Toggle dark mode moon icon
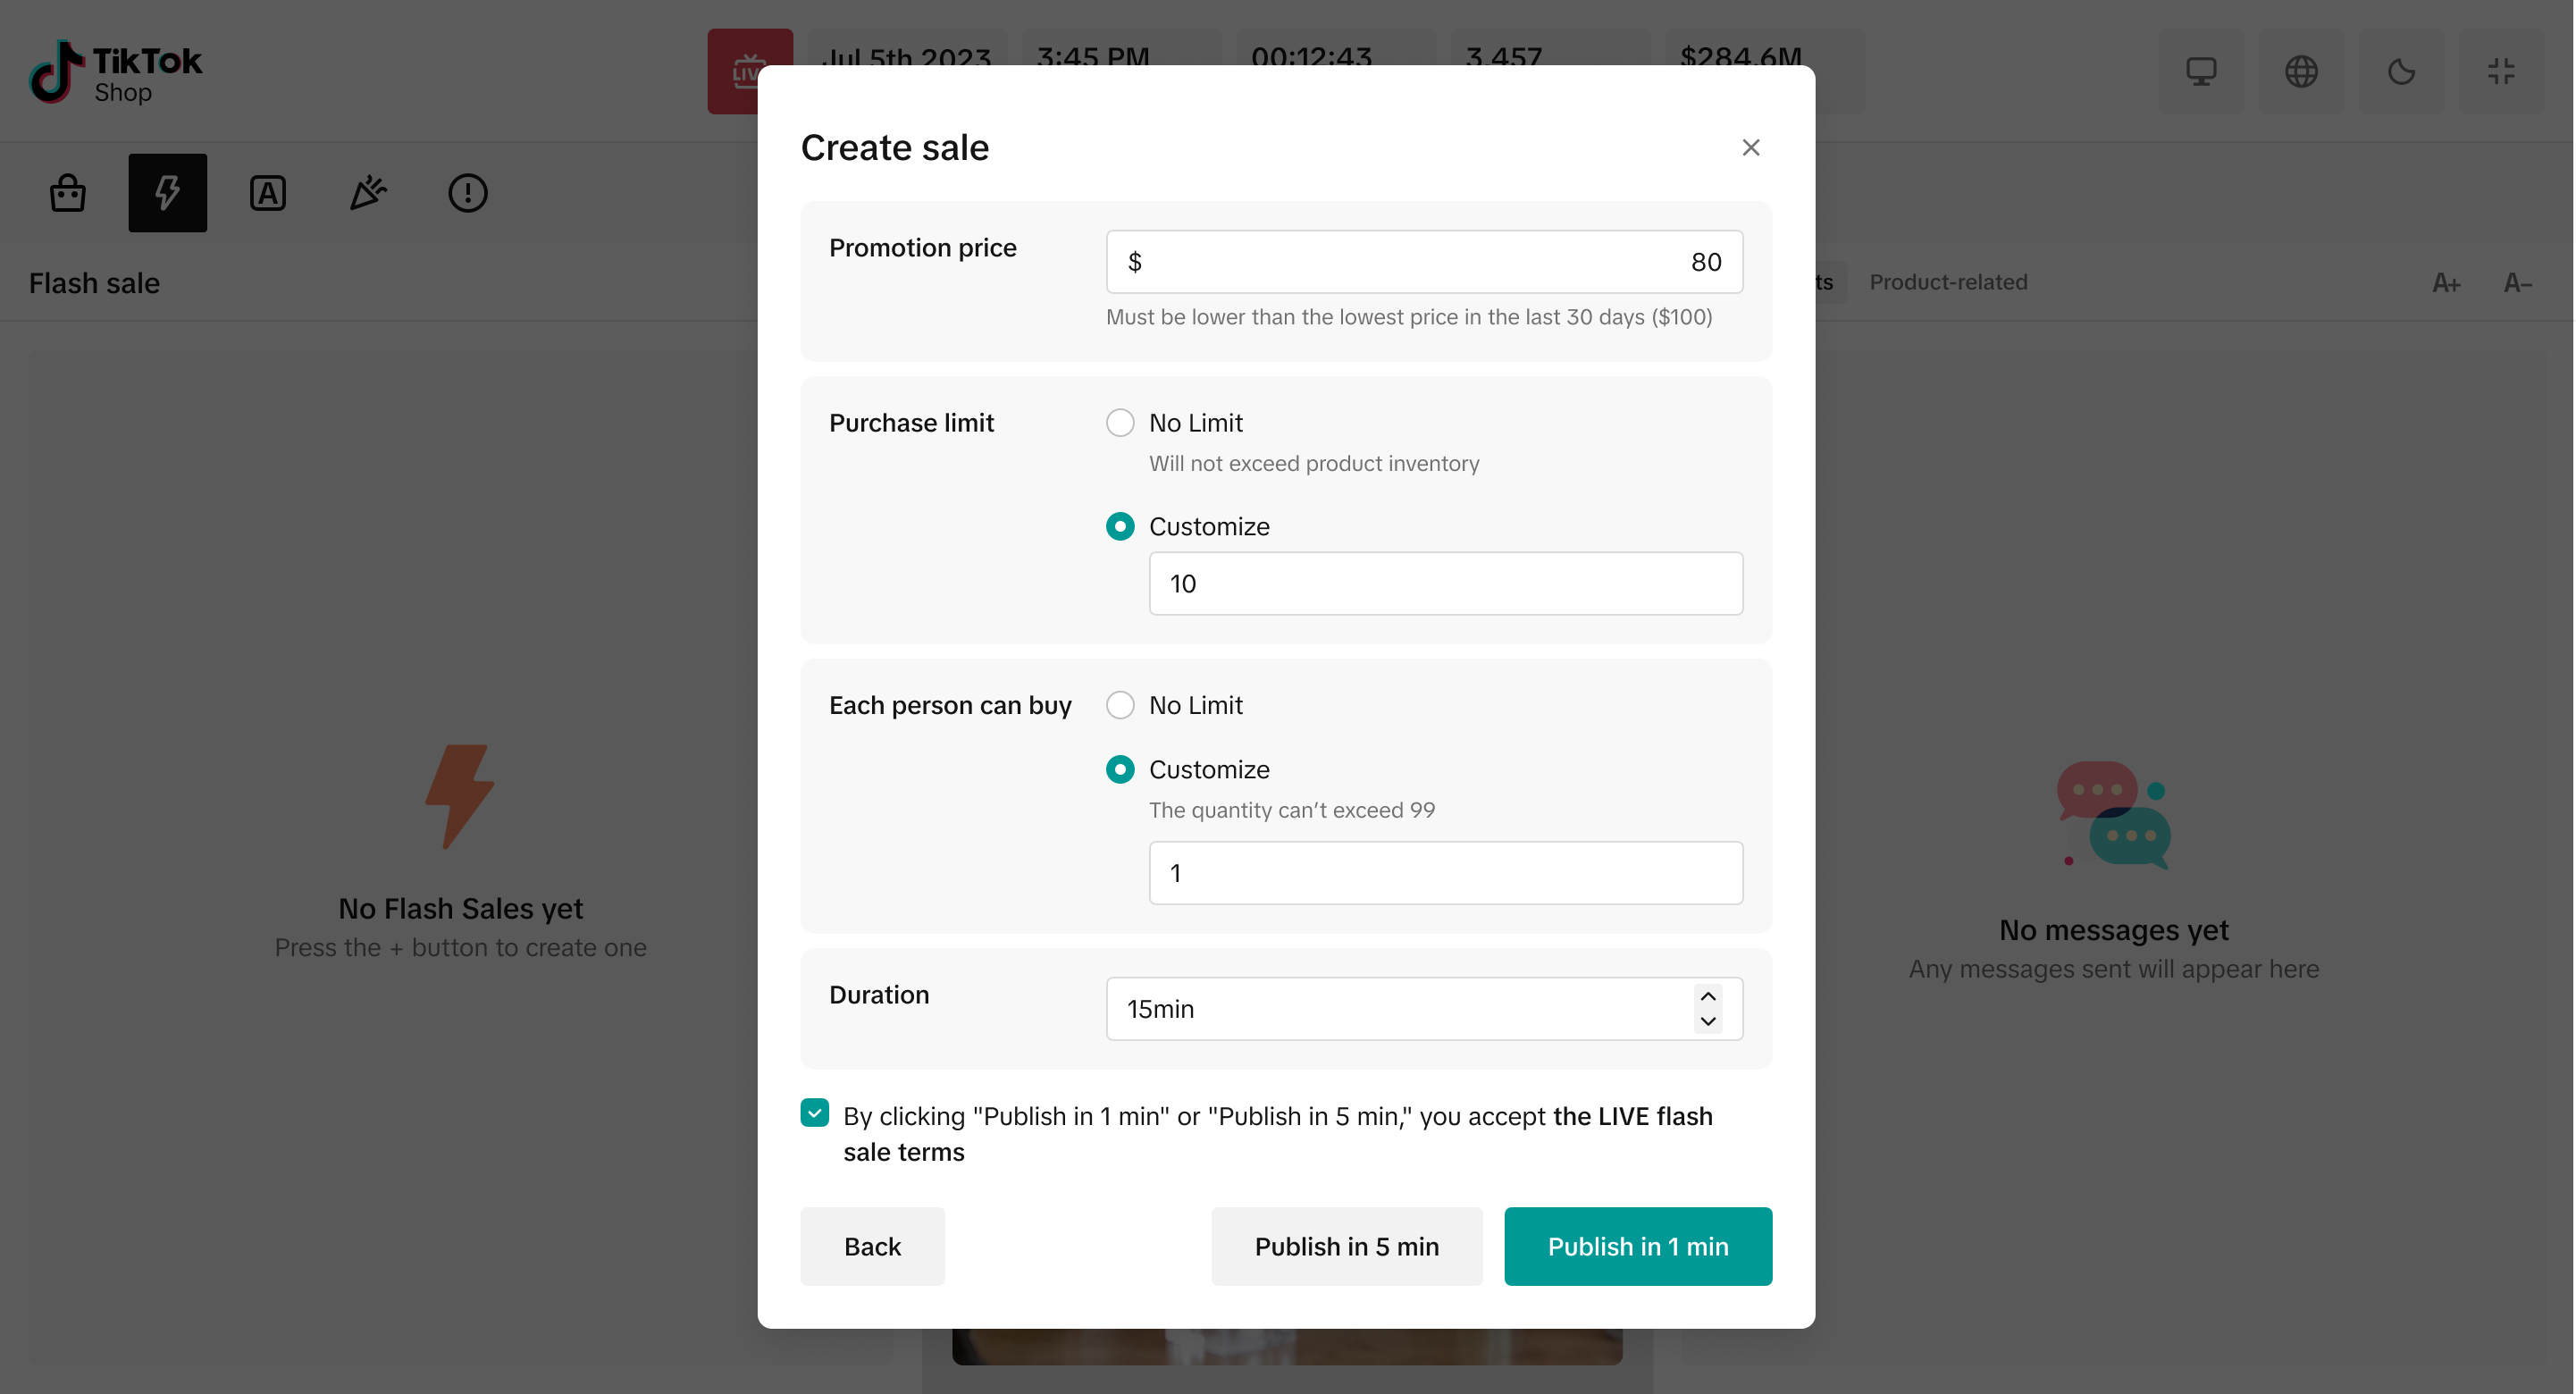 point(2401,71)
